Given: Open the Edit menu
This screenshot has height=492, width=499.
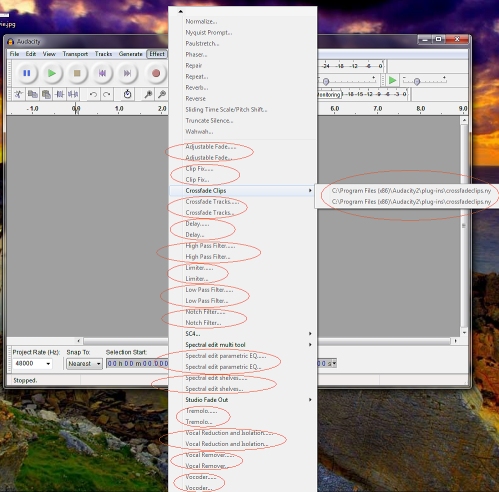Looking at the screenshot, I should point(31,54).
